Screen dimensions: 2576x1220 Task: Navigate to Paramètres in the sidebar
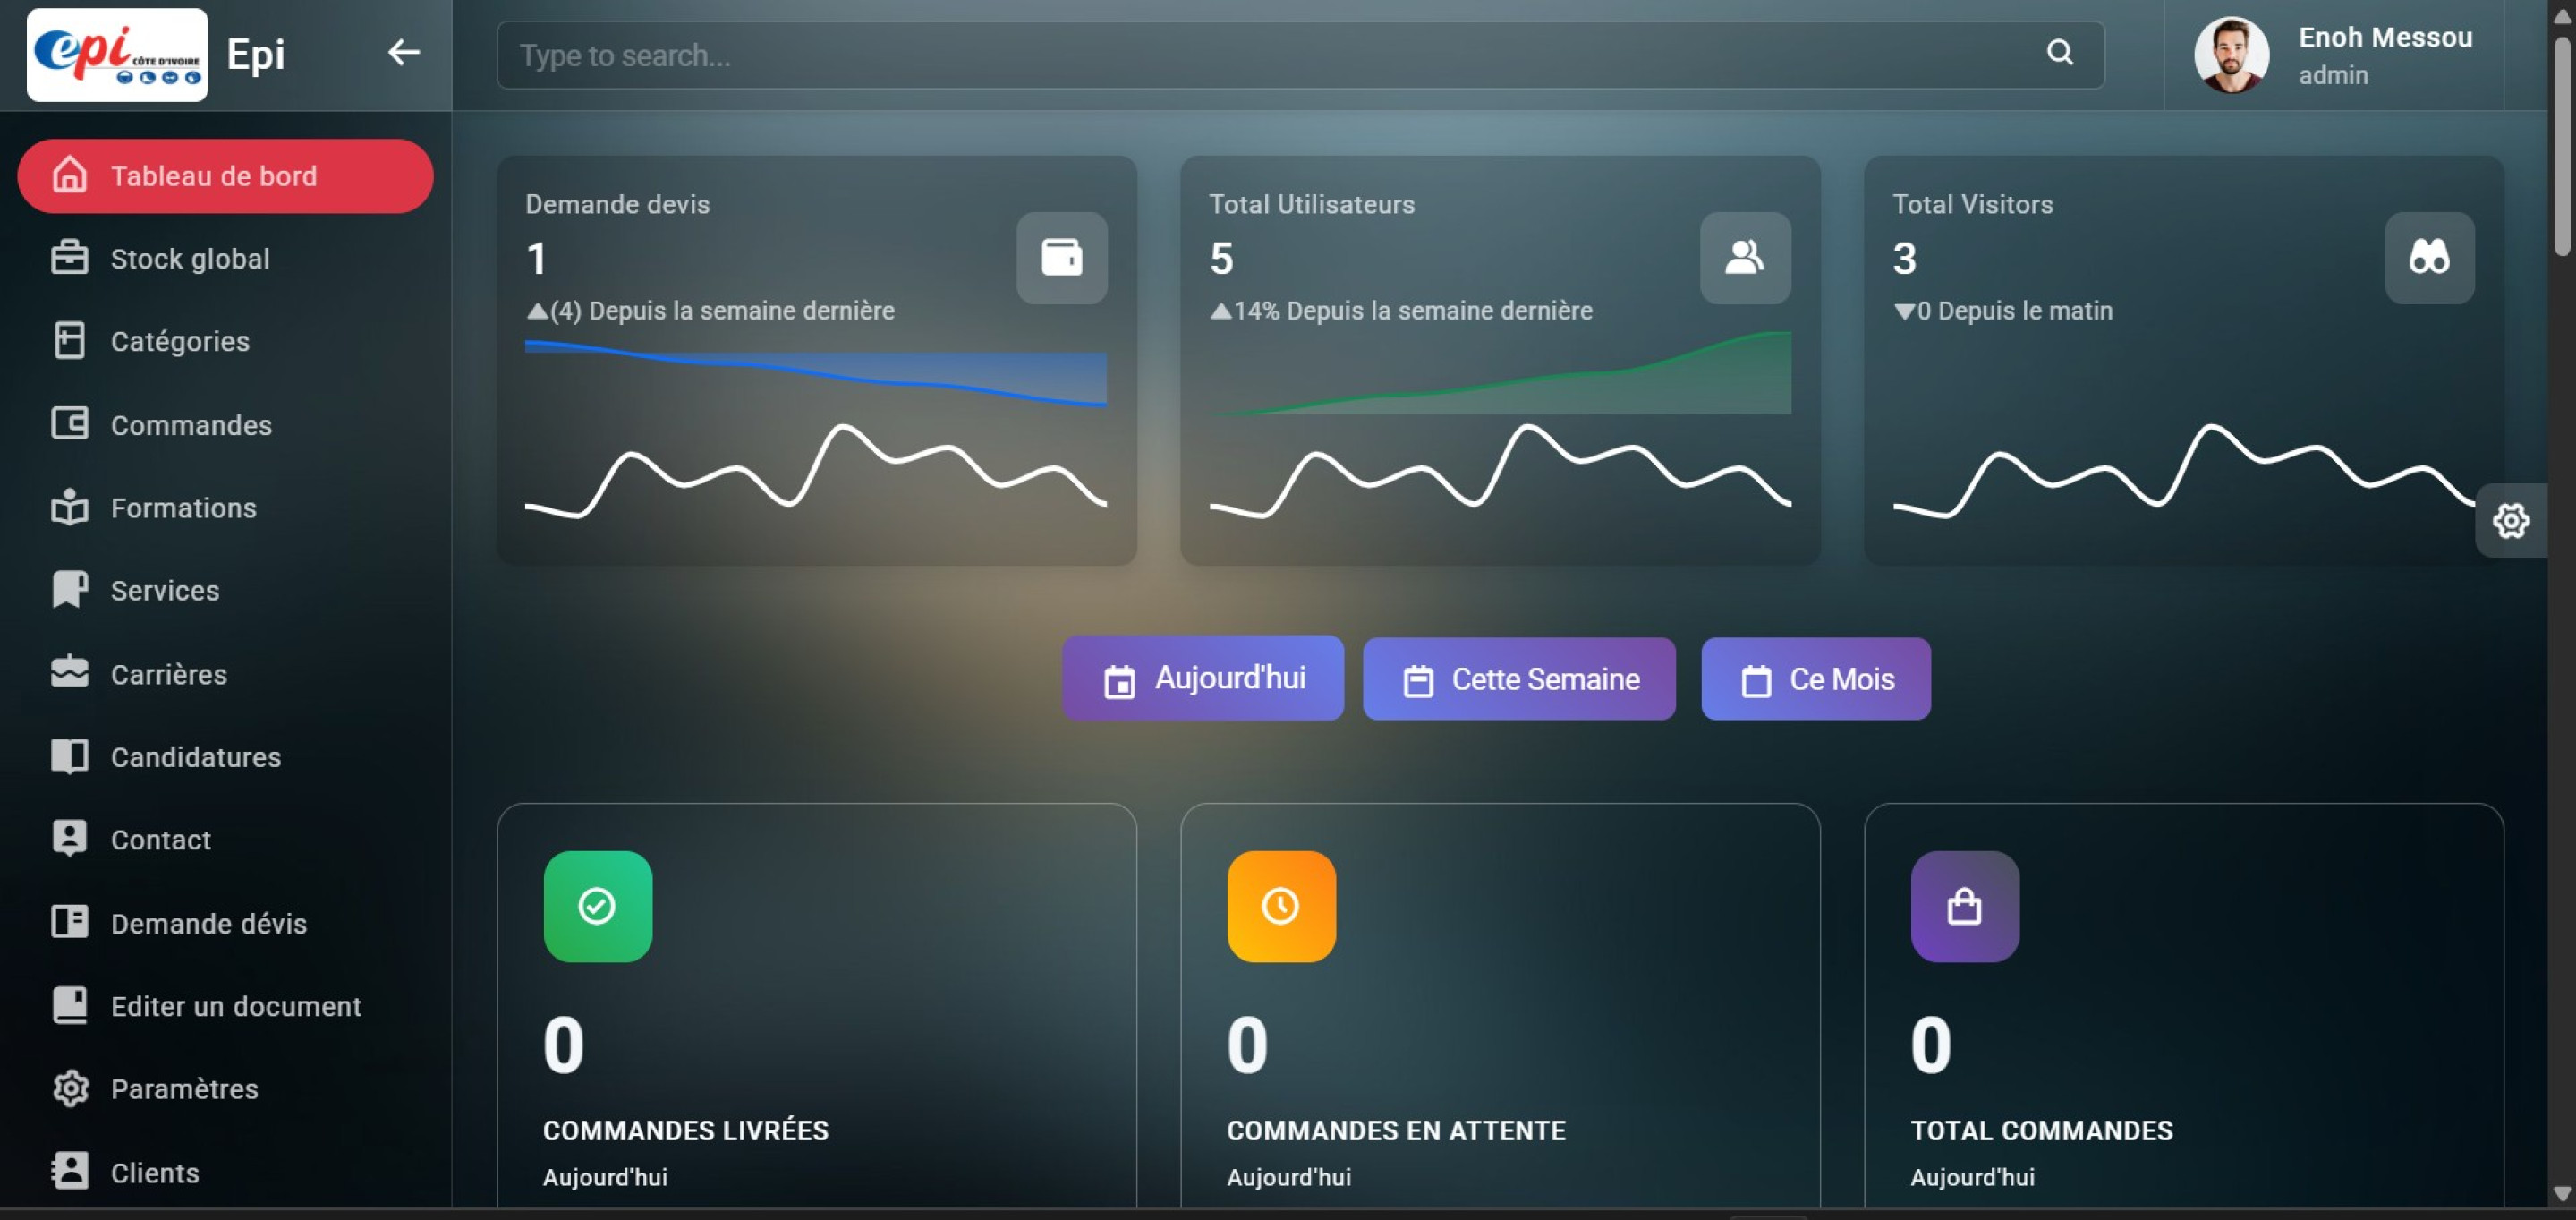pyautogui.click(x=184, y=1088)
